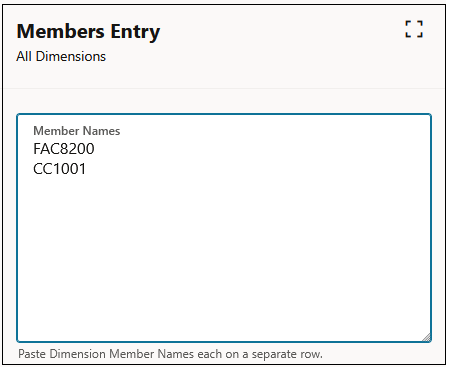This screenshot has width=450, height=367.
Task: Click the word Members in panel title
Action: point(61,31)
